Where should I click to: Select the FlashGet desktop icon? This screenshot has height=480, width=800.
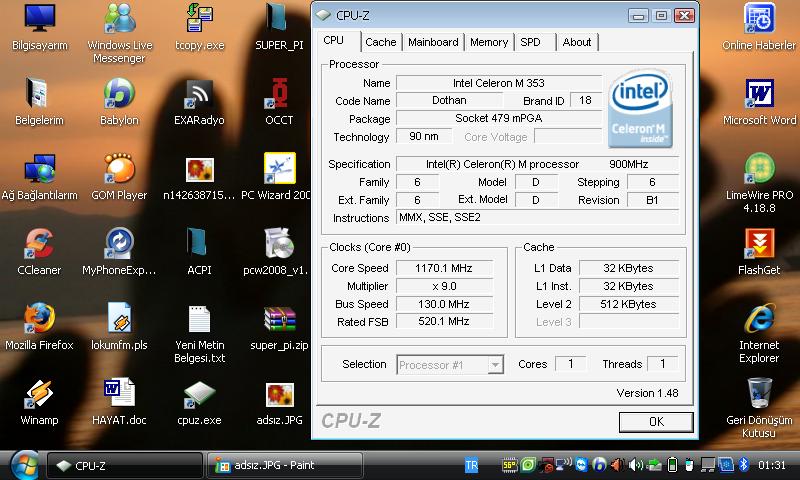[759, 244]
